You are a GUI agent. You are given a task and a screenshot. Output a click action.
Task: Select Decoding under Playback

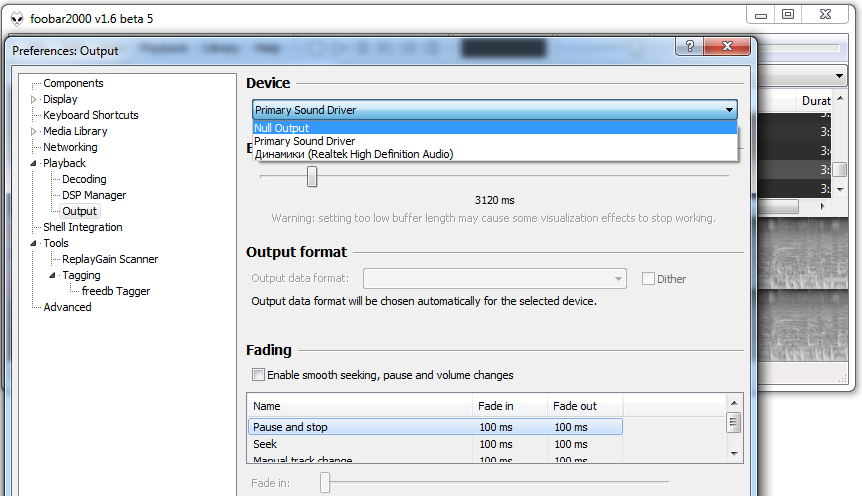click(x=84, y=179)
